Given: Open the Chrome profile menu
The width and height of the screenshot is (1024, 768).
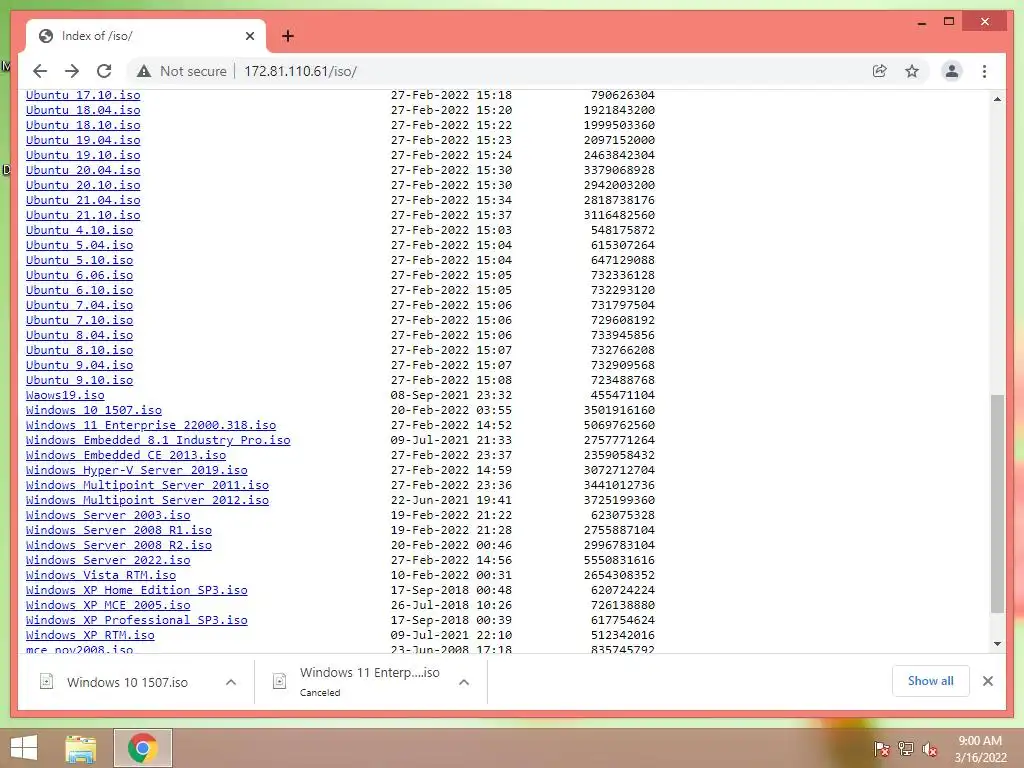Looking at the screenshot, I should (952, 71).
